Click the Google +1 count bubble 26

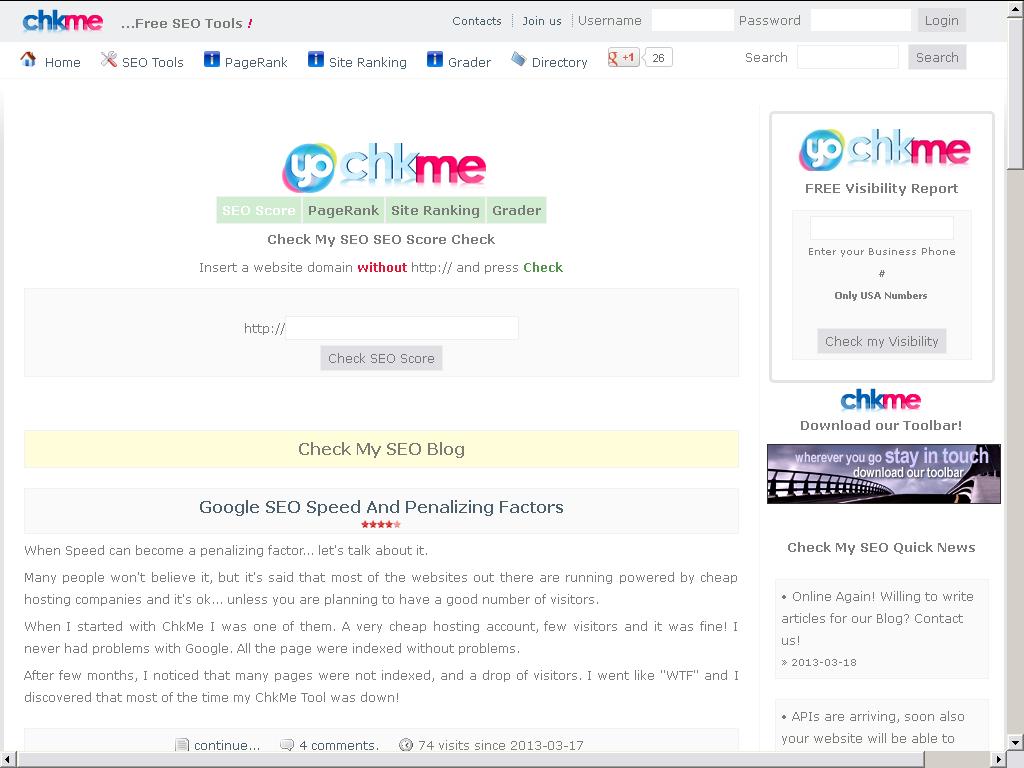pos(658,57)
